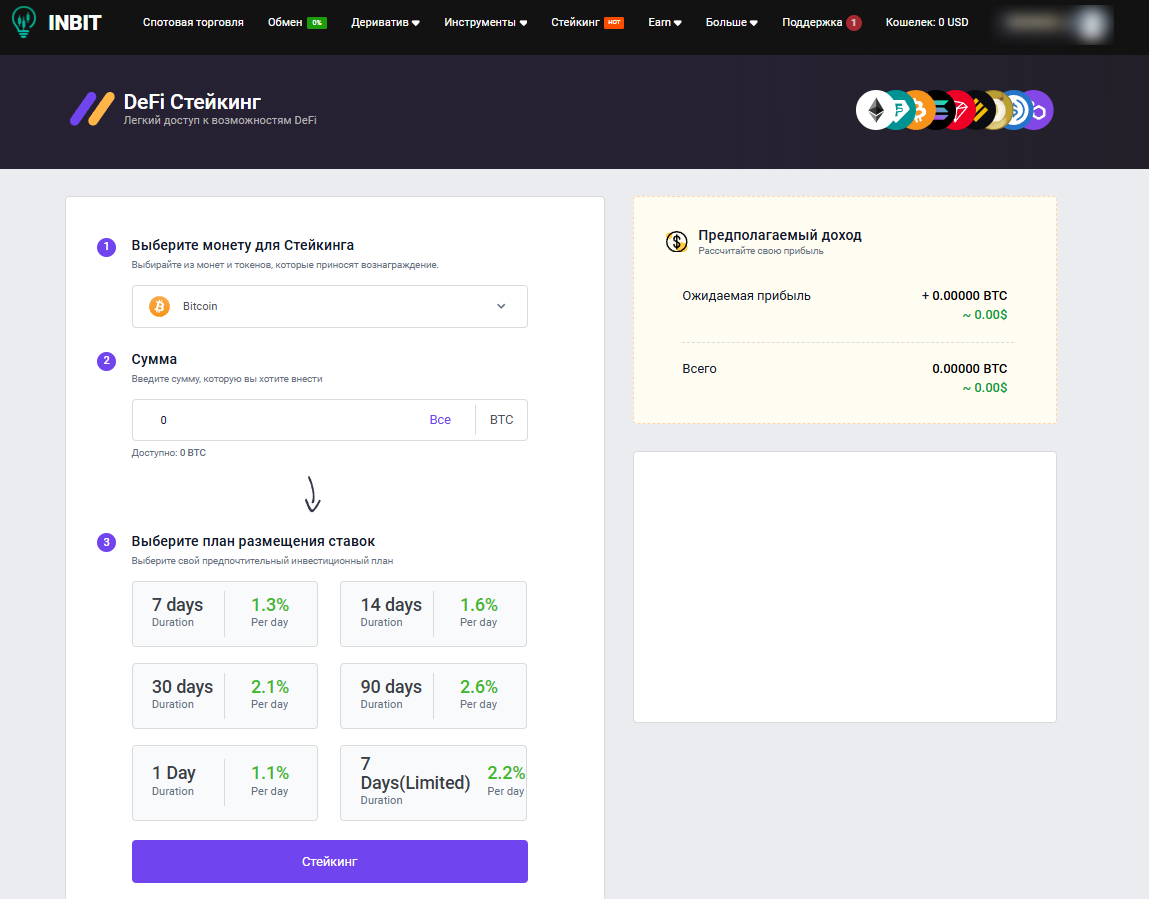Screen dimensions: 1149x899
Task: Select the 7 days 1.3% staking plan
Action: (224, 613)
